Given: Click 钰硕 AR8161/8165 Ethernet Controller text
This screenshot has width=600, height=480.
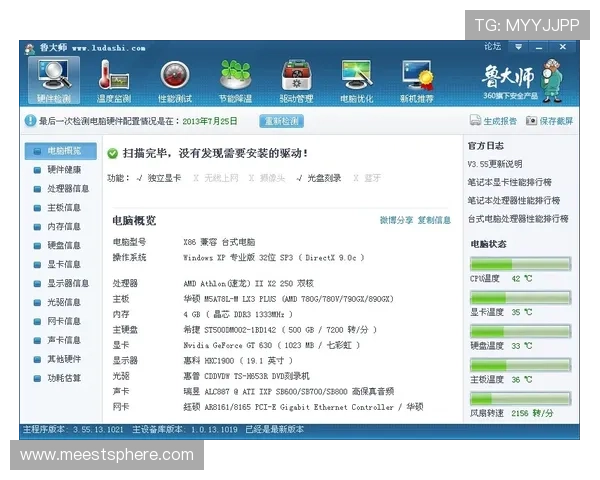Looking at the screenshot, I should tap(303, 407).
